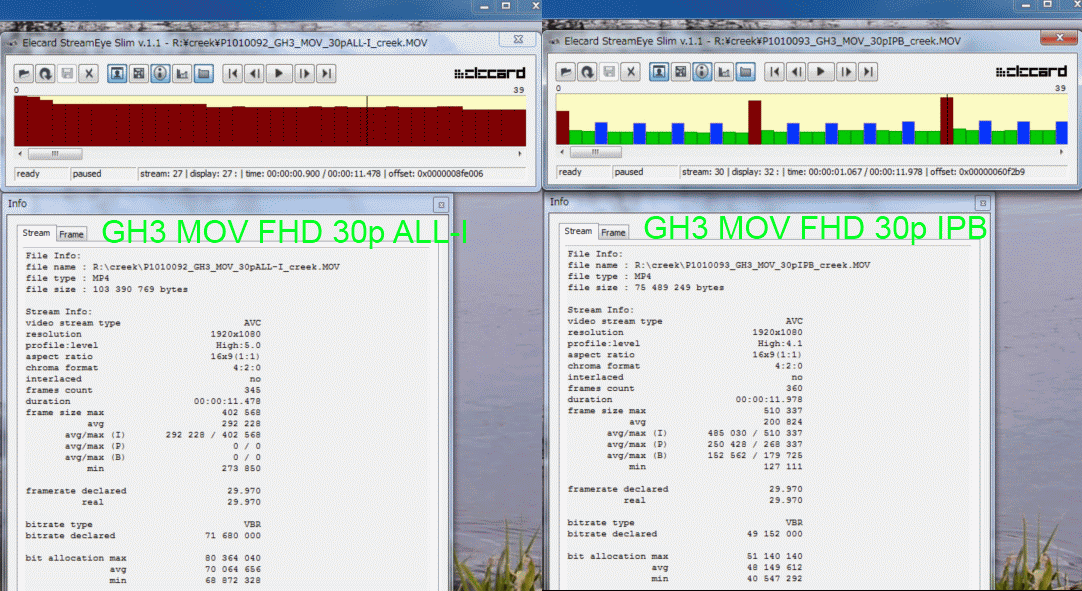The image size is (1082, 591).
Task: Jump to last frame in IPB window
Action: tap(868, 71)
